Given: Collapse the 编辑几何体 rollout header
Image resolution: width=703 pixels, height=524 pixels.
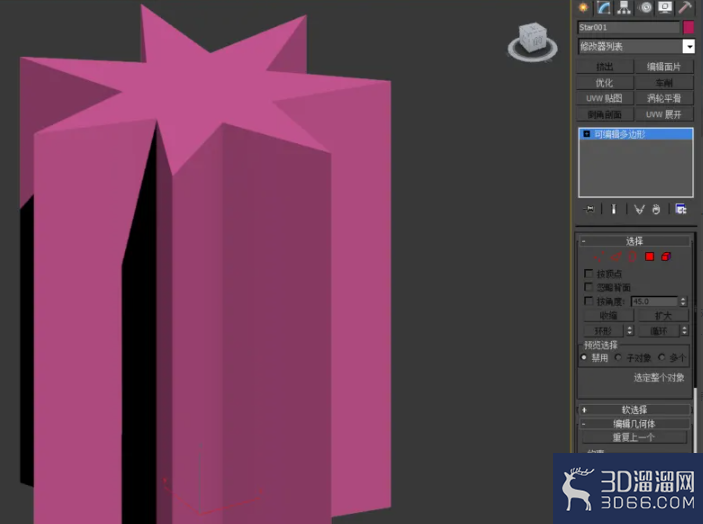Looking at the screenshot, I should tap(634, 424).
